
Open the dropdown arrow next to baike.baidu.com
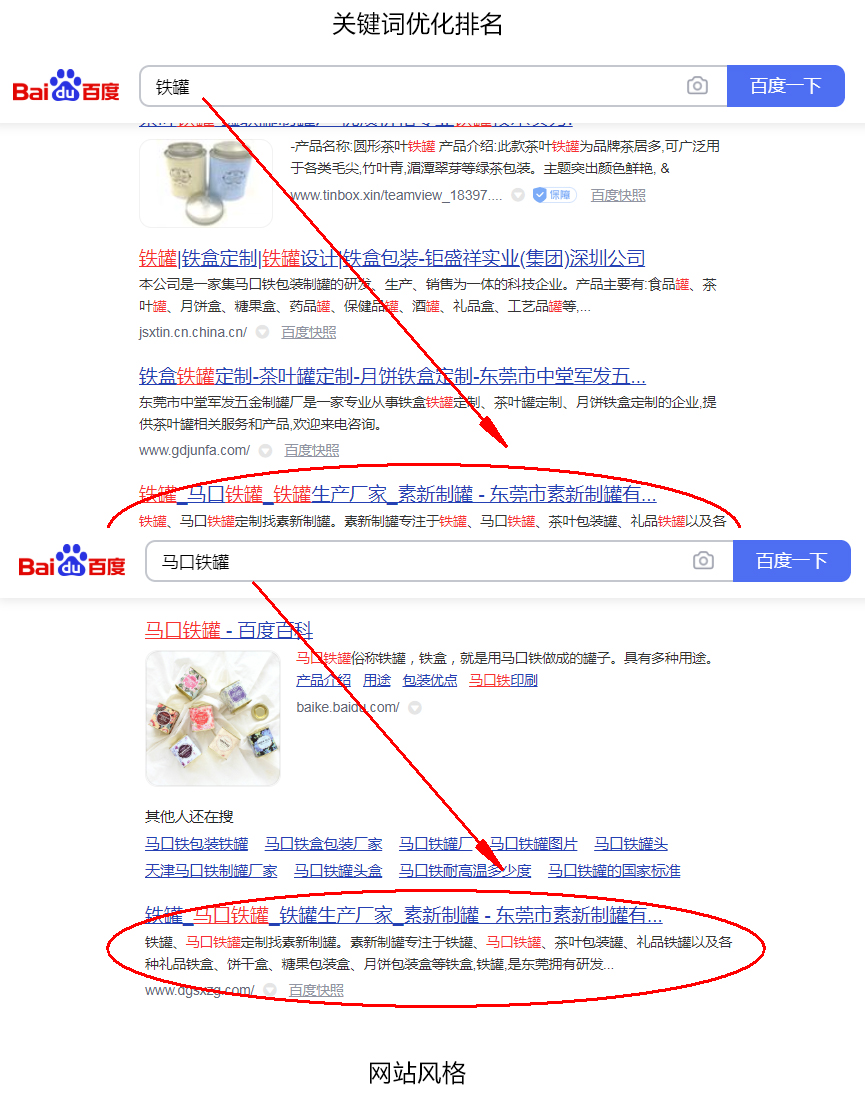pyautogui.click(x=415, y=707)
